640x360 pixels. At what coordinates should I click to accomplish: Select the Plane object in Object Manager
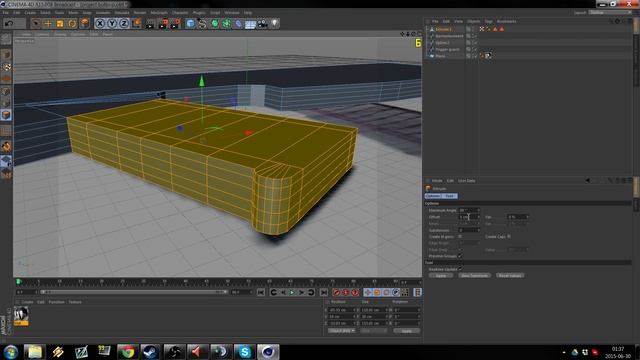(440, 56)
